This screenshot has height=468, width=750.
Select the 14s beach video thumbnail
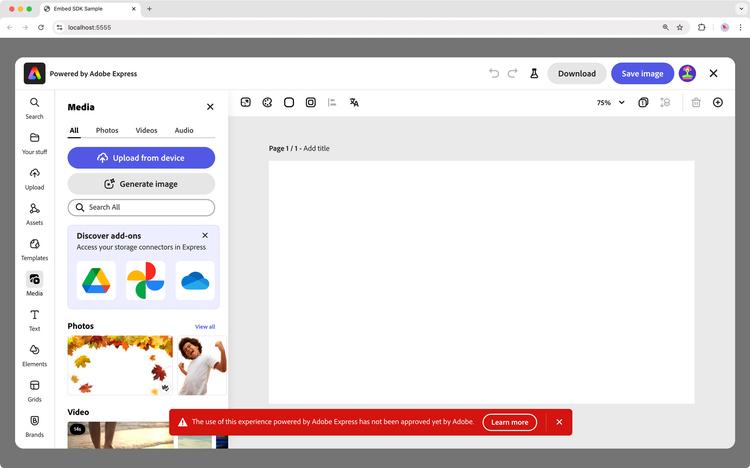pos(121,435)
